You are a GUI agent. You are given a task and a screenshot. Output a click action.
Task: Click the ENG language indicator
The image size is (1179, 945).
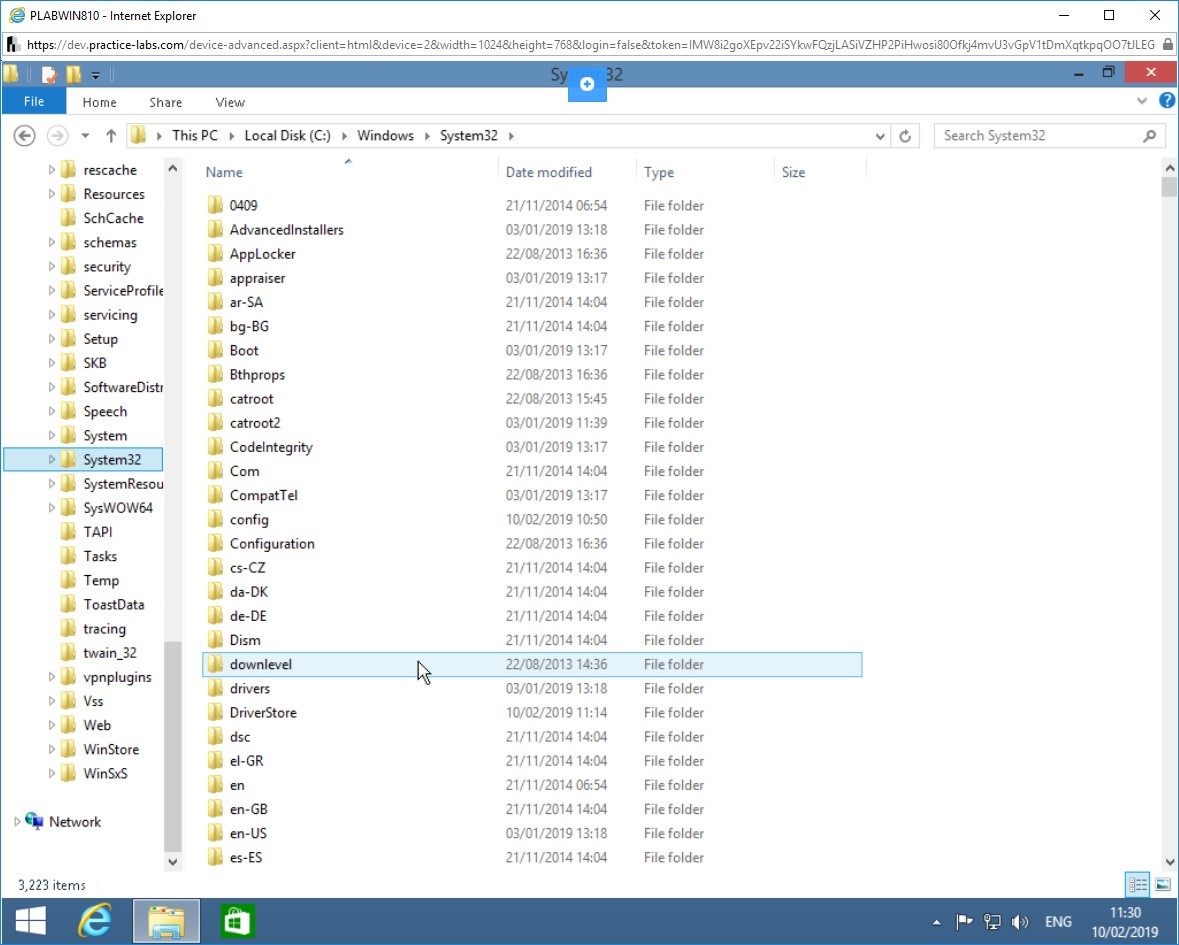[x=1058, y=922]
